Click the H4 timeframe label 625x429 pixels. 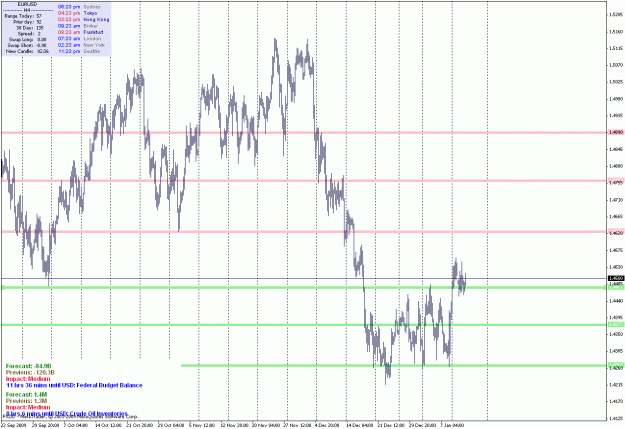point(28,10)
